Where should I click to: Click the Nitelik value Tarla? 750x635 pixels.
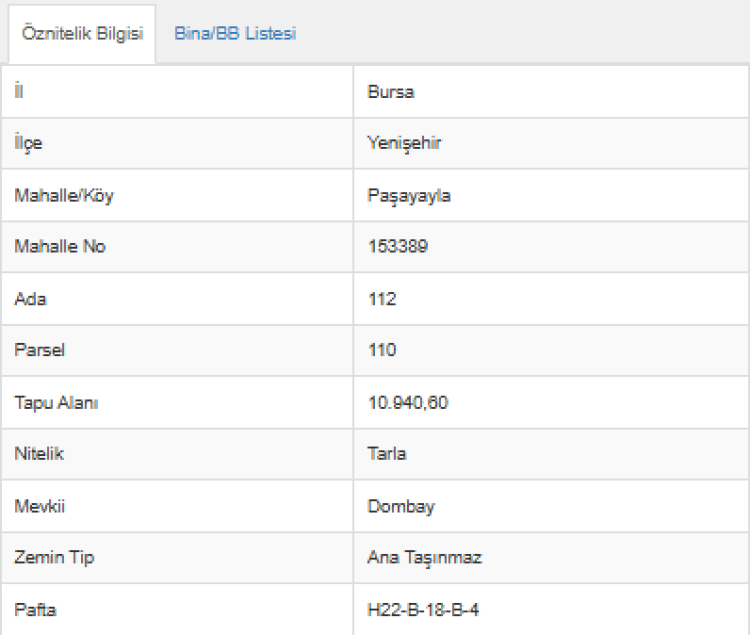coord(387,453)
